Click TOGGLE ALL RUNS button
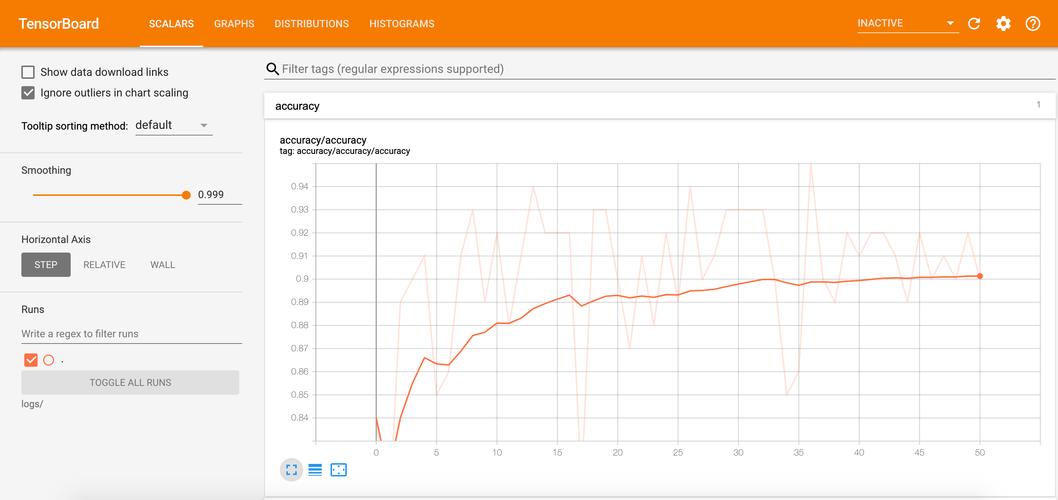 click(130, 383)
